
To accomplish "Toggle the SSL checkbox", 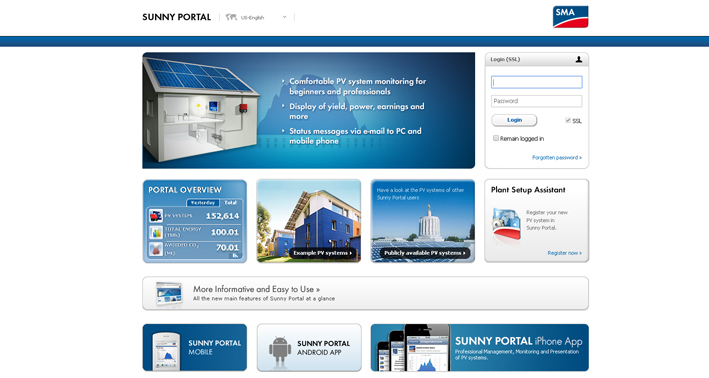I will (568, 120).
